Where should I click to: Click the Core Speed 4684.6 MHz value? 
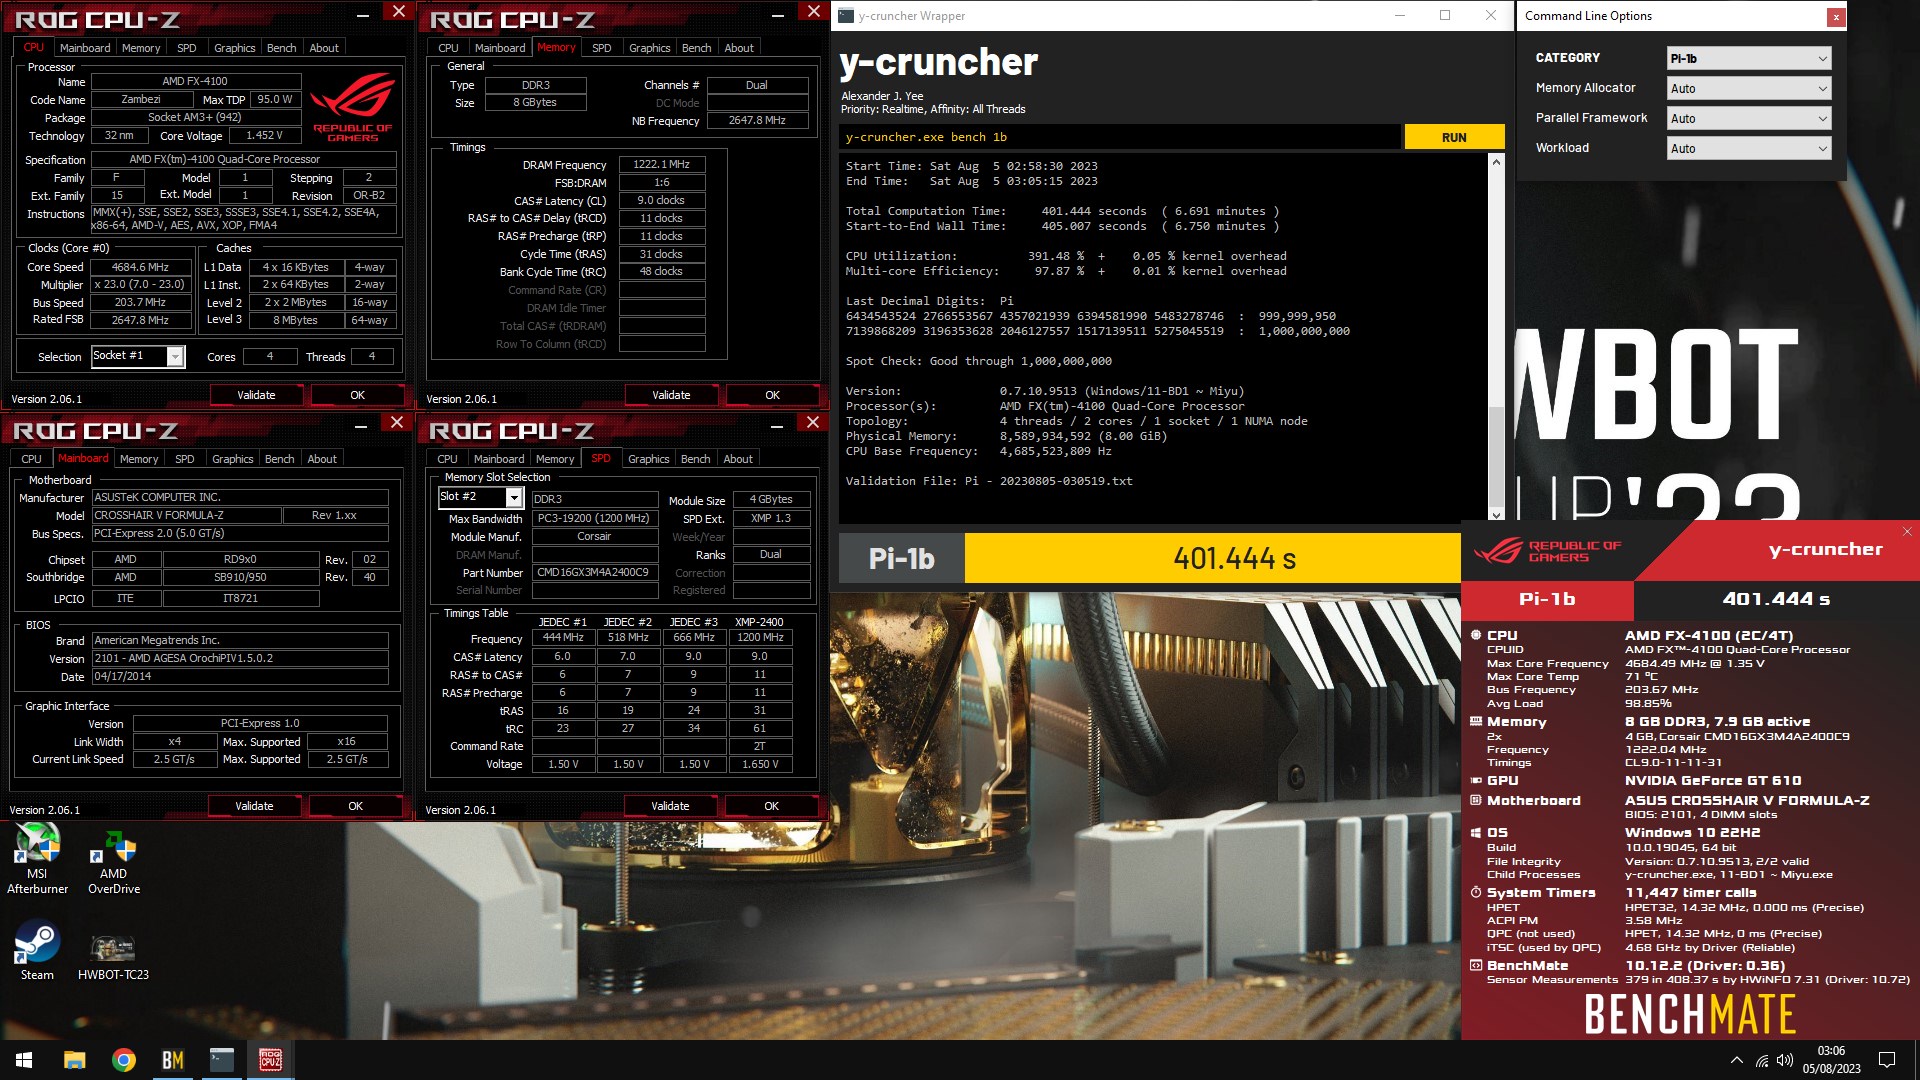click(140, 267)
